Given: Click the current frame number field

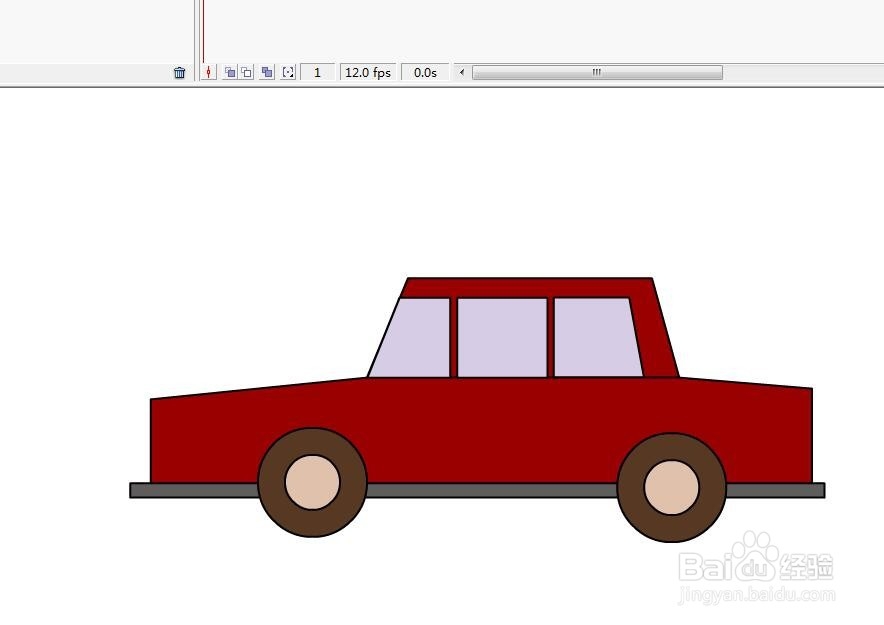Looking at the screenshot, I should 317,73.
